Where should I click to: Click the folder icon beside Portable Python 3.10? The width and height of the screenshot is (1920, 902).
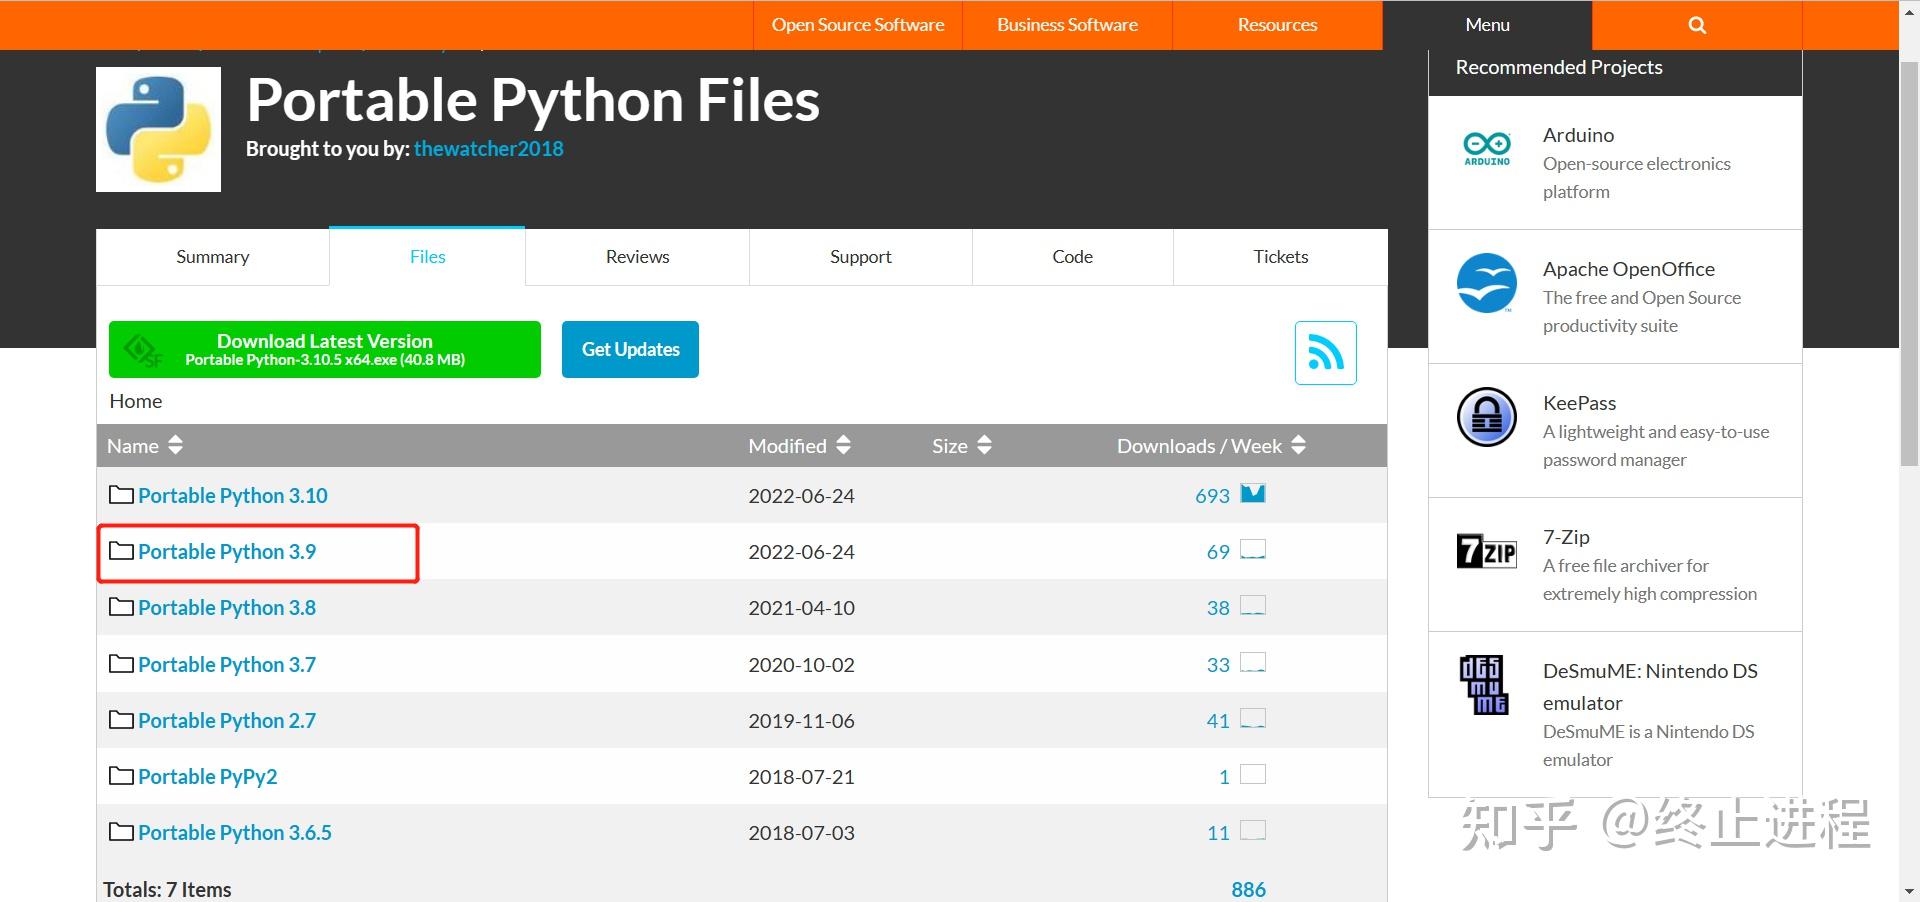click(x=120, y=494)
